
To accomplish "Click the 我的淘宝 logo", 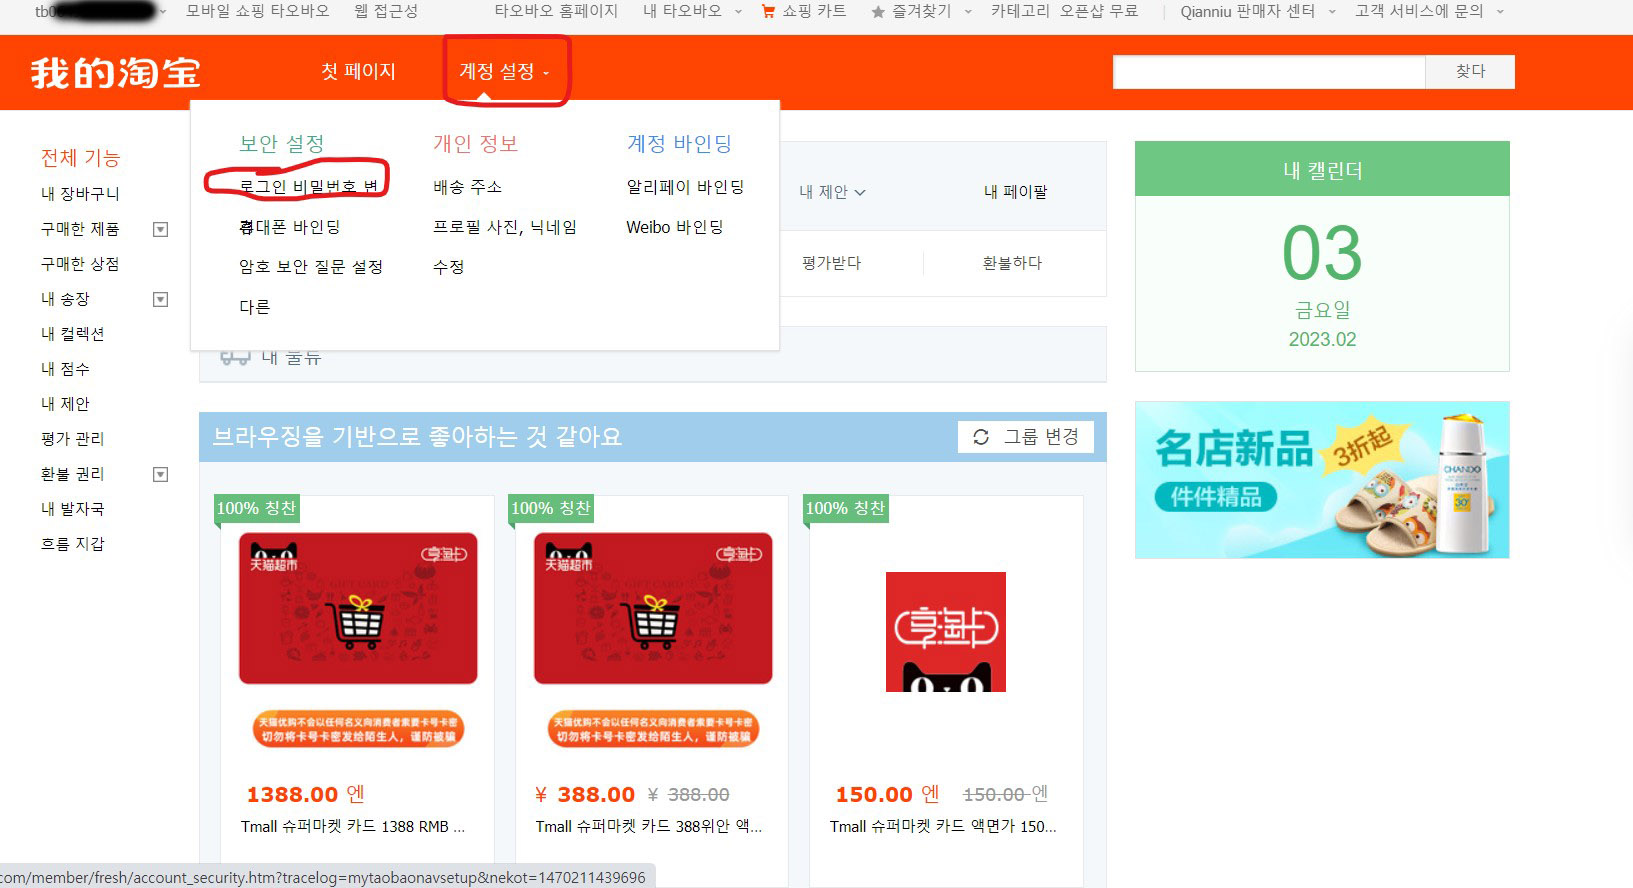I will coord(115,72).
